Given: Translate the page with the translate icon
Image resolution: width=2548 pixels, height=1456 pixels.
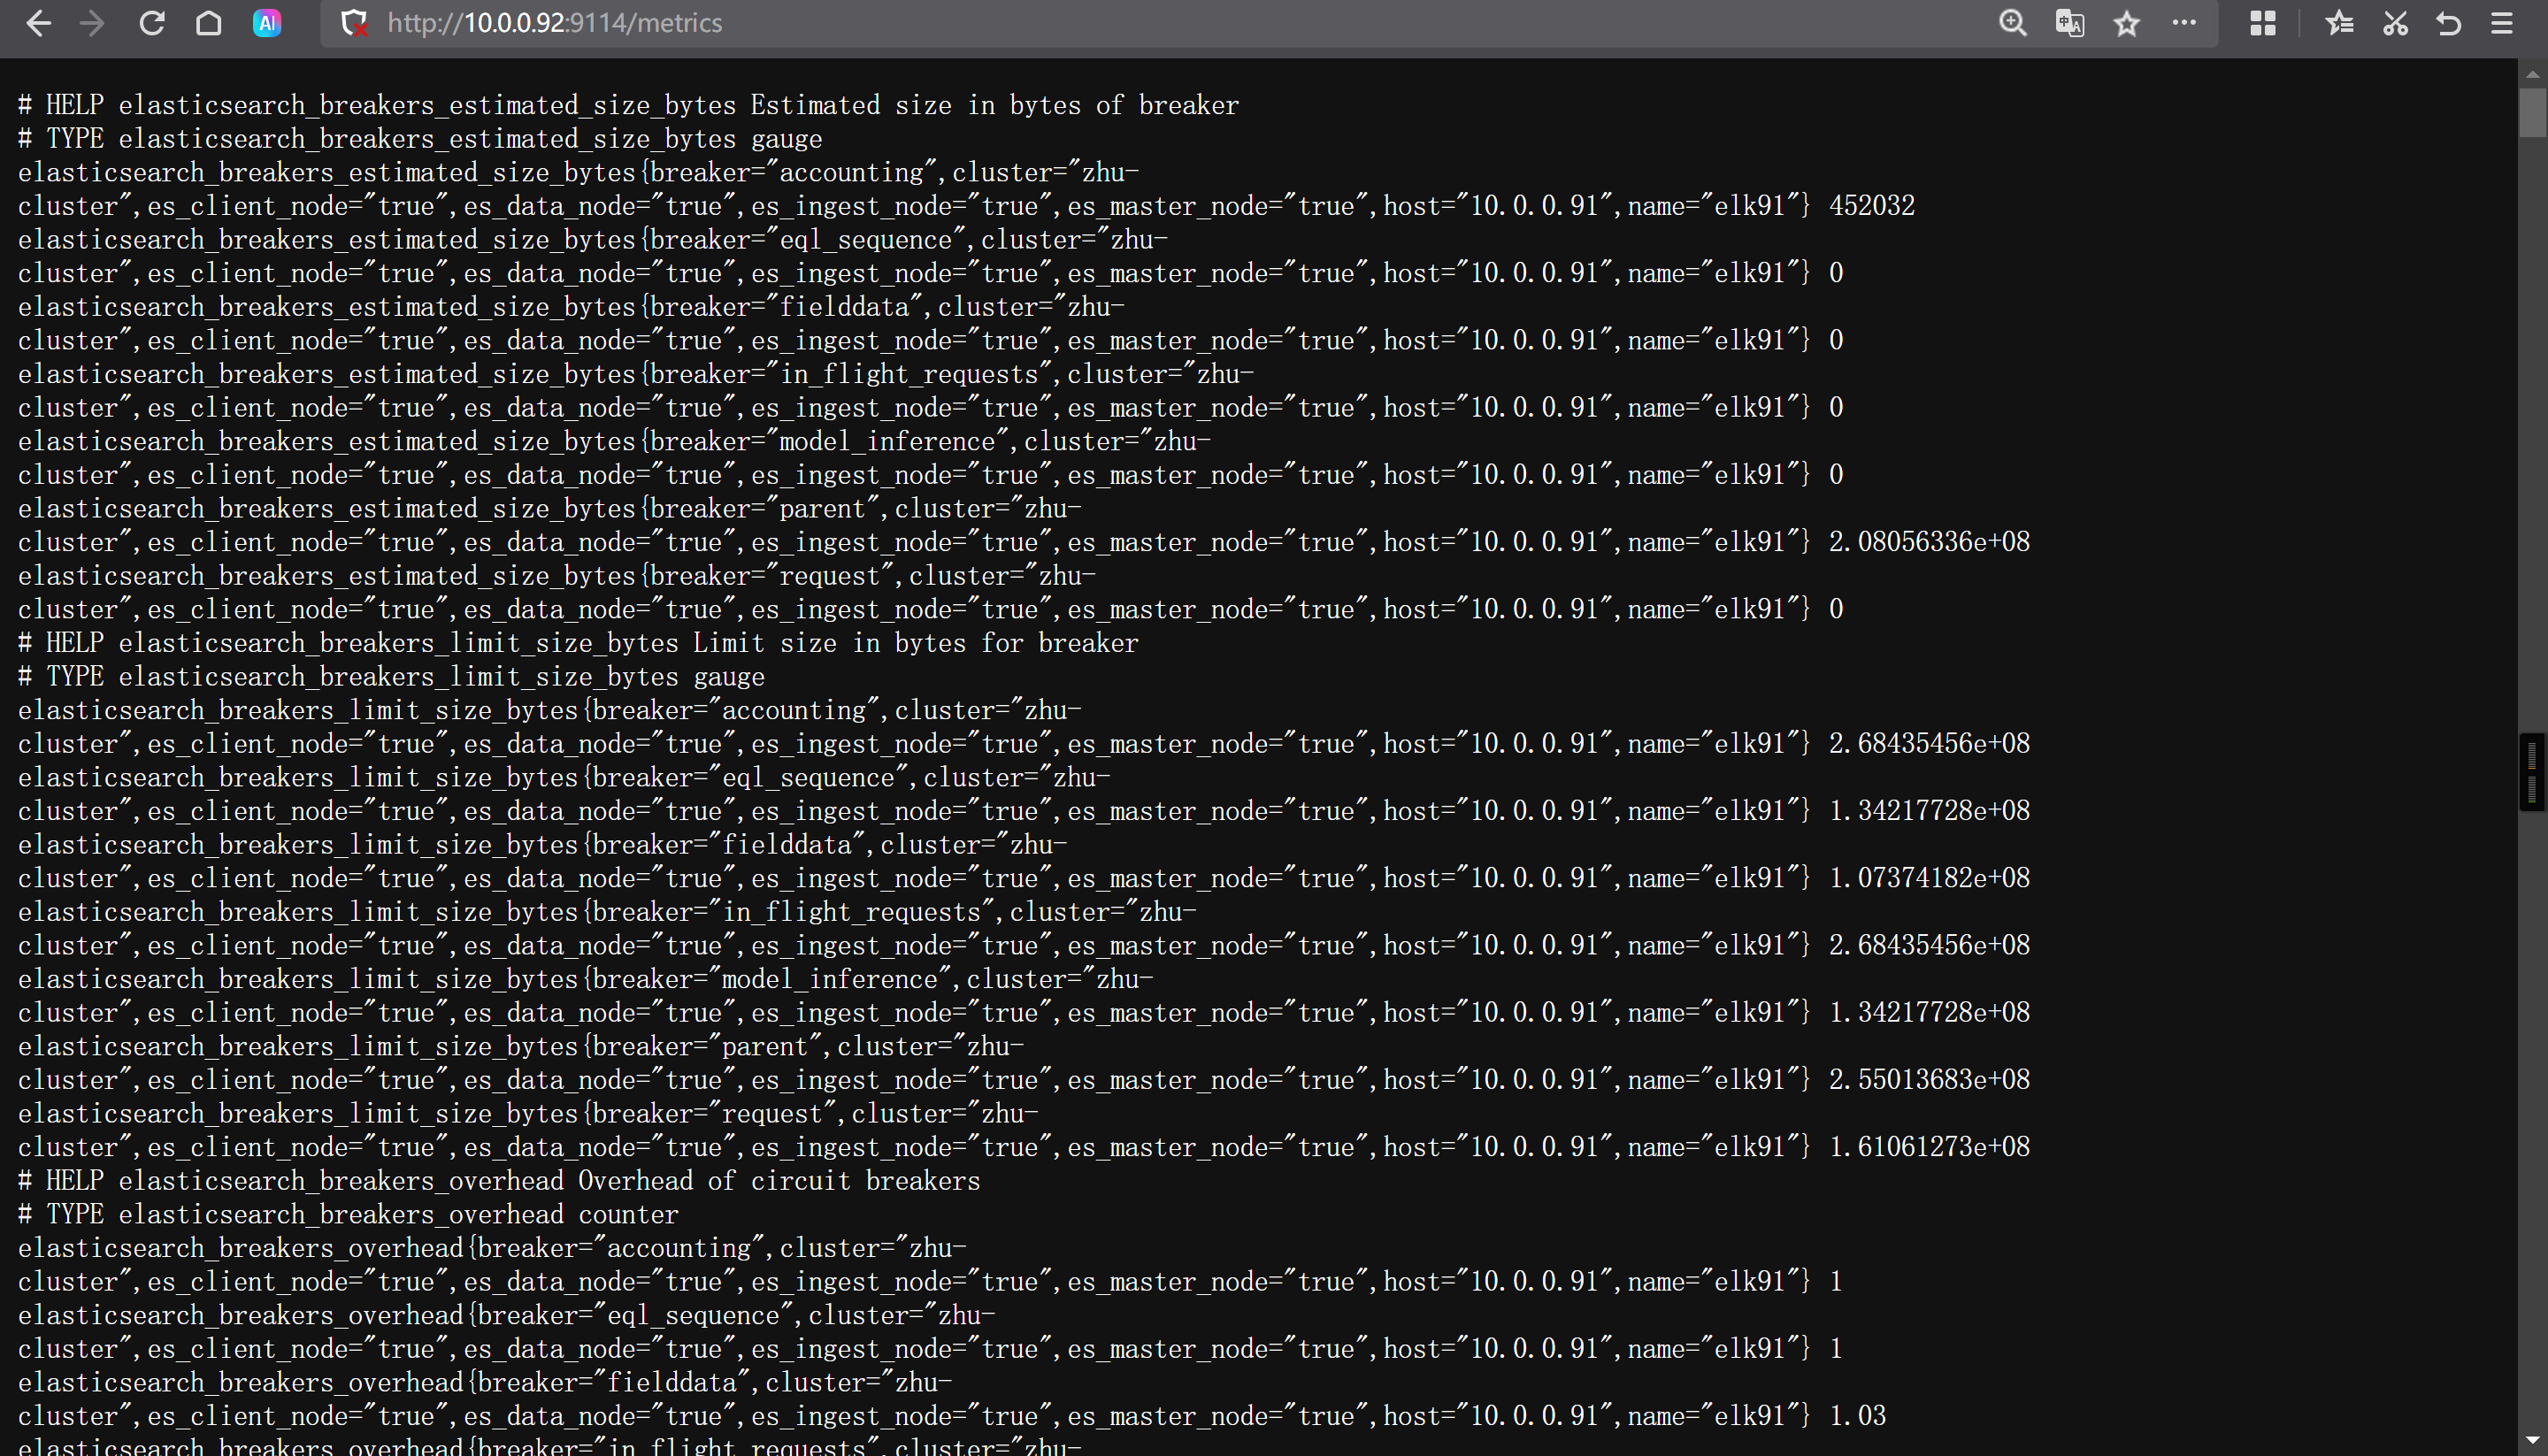Looking at the screenshot, I should point(2069,23).
